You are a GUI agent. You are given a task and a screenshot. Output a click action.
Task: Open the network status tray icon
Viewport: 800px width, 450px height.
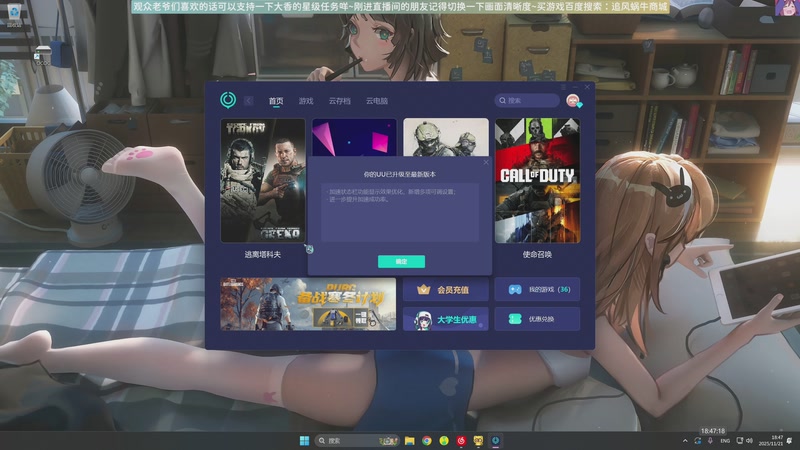[740, 441]
